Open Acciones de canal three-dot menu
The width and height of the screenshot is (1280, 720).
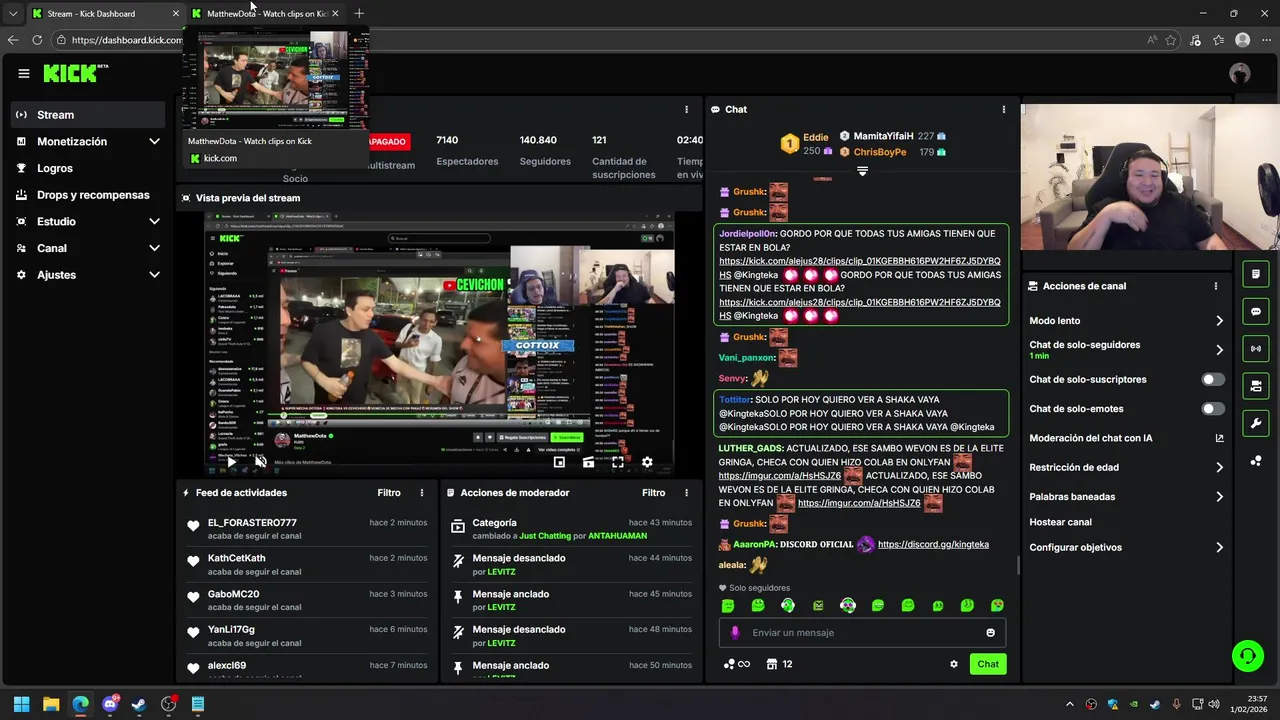coord(1216,286)
